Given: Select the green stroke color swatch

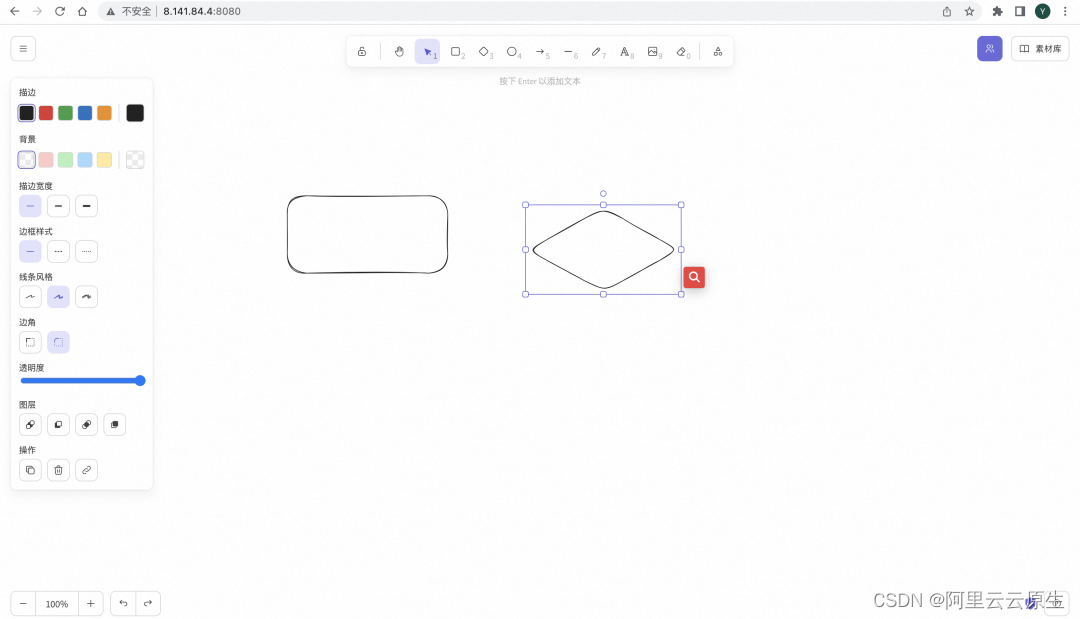Looking at the screenshot, I should [65, 113].
